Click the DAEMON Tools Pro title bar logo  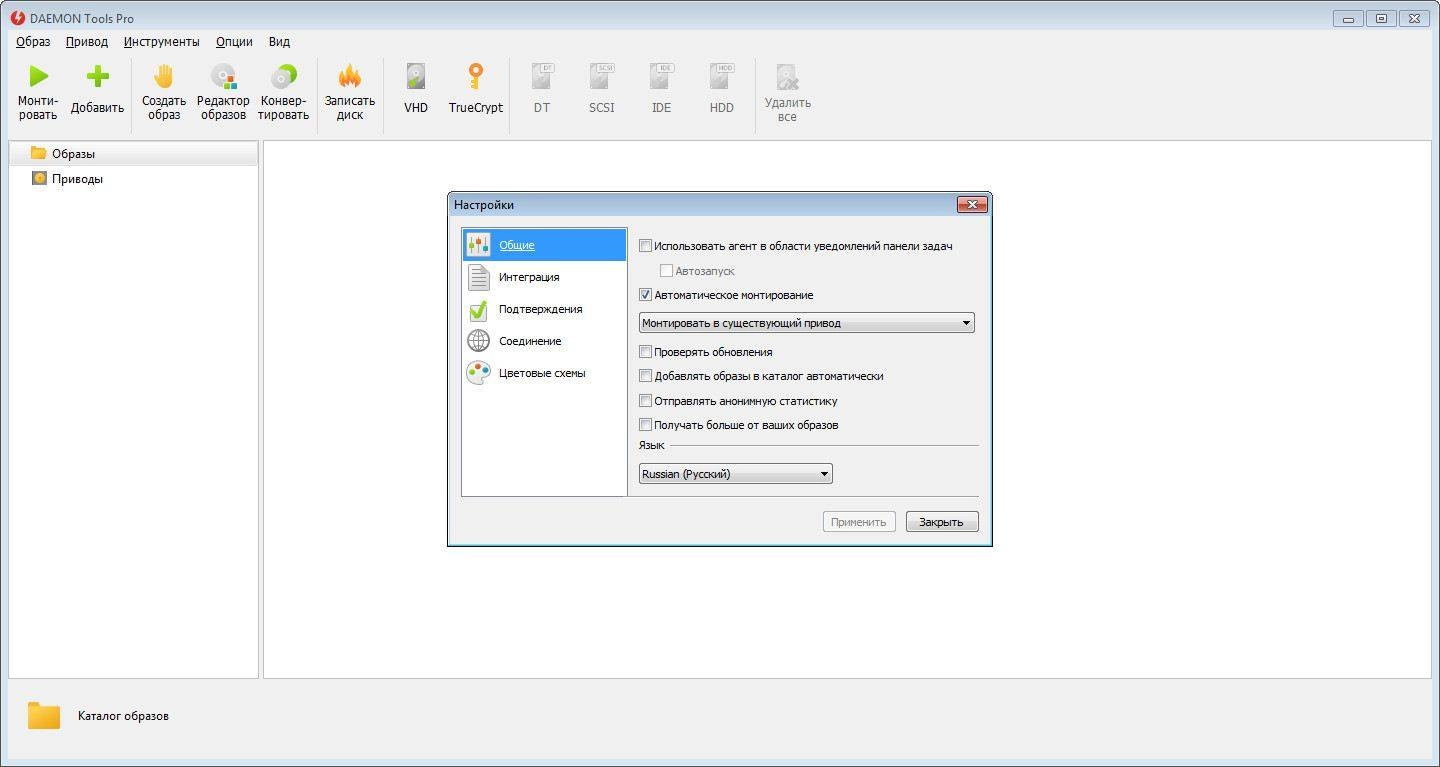point(18,18)
